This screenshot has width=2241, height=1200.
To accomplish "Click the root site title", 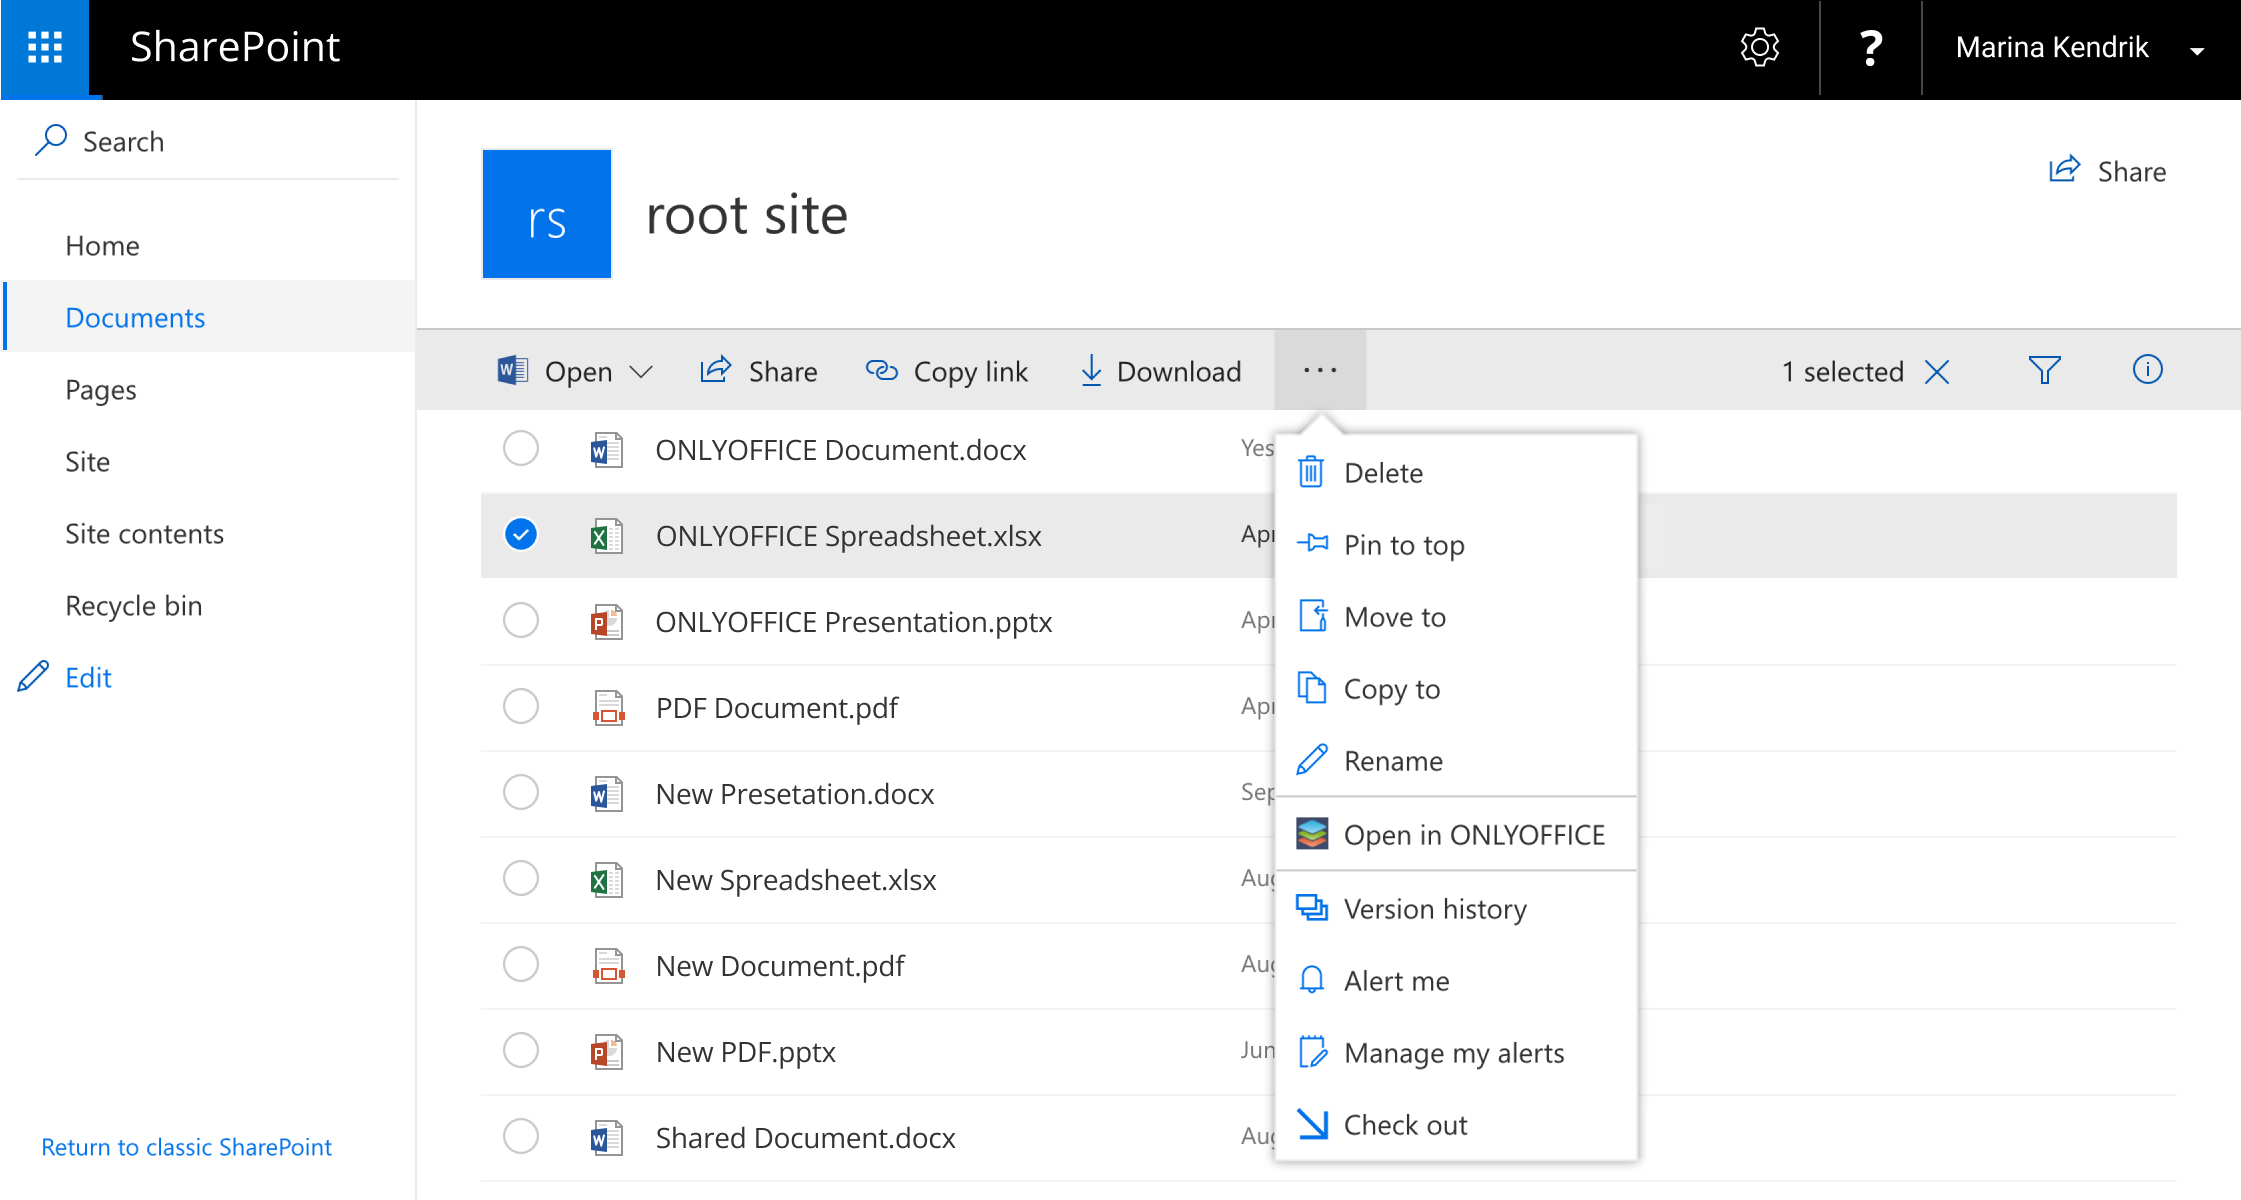I will pos(747,215).
